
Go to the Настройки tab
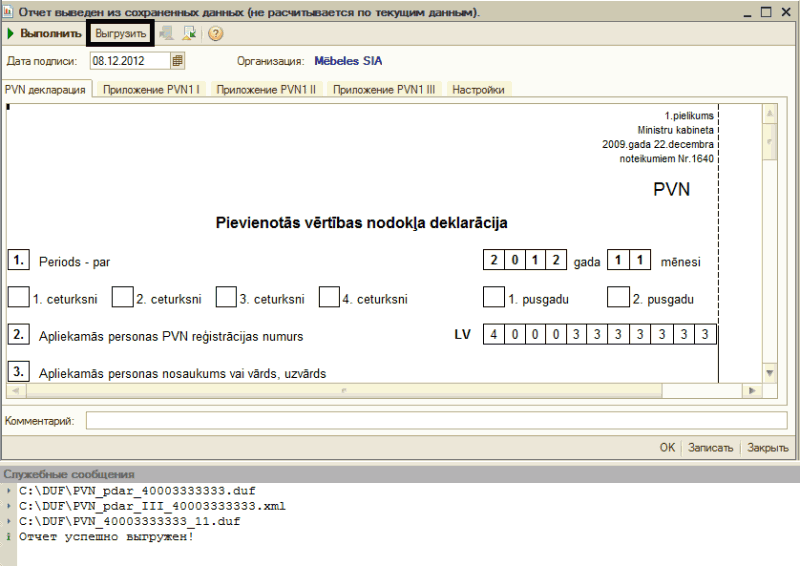point(479,89)
